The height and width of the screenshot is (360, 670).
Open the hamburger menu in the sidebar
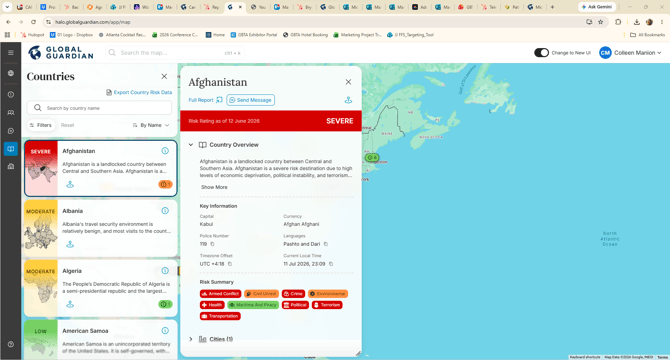pyautogui.click(x=11, y=53)
